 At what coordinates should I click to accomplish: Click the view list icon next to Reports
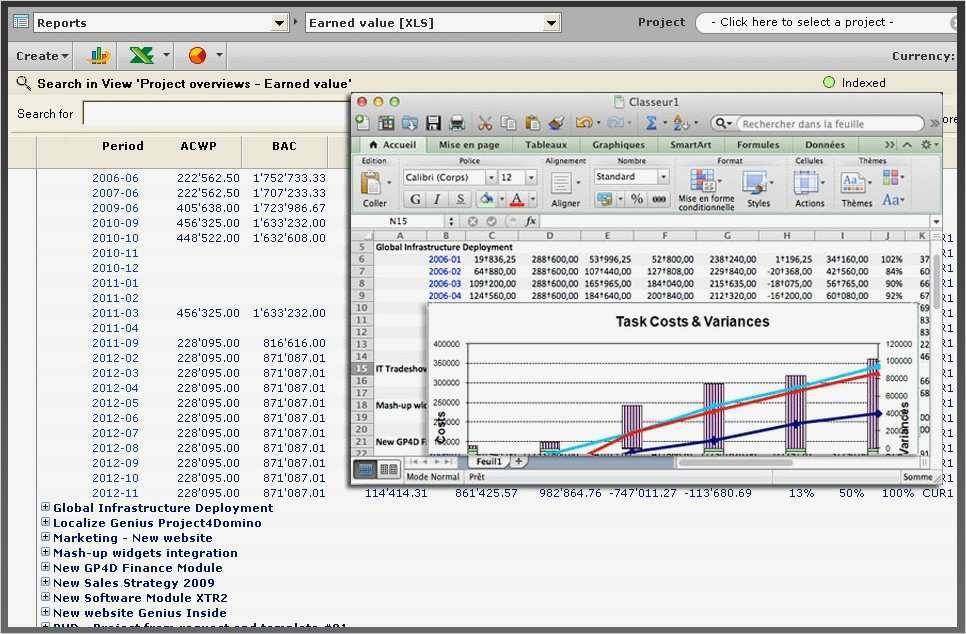[21, 22]
